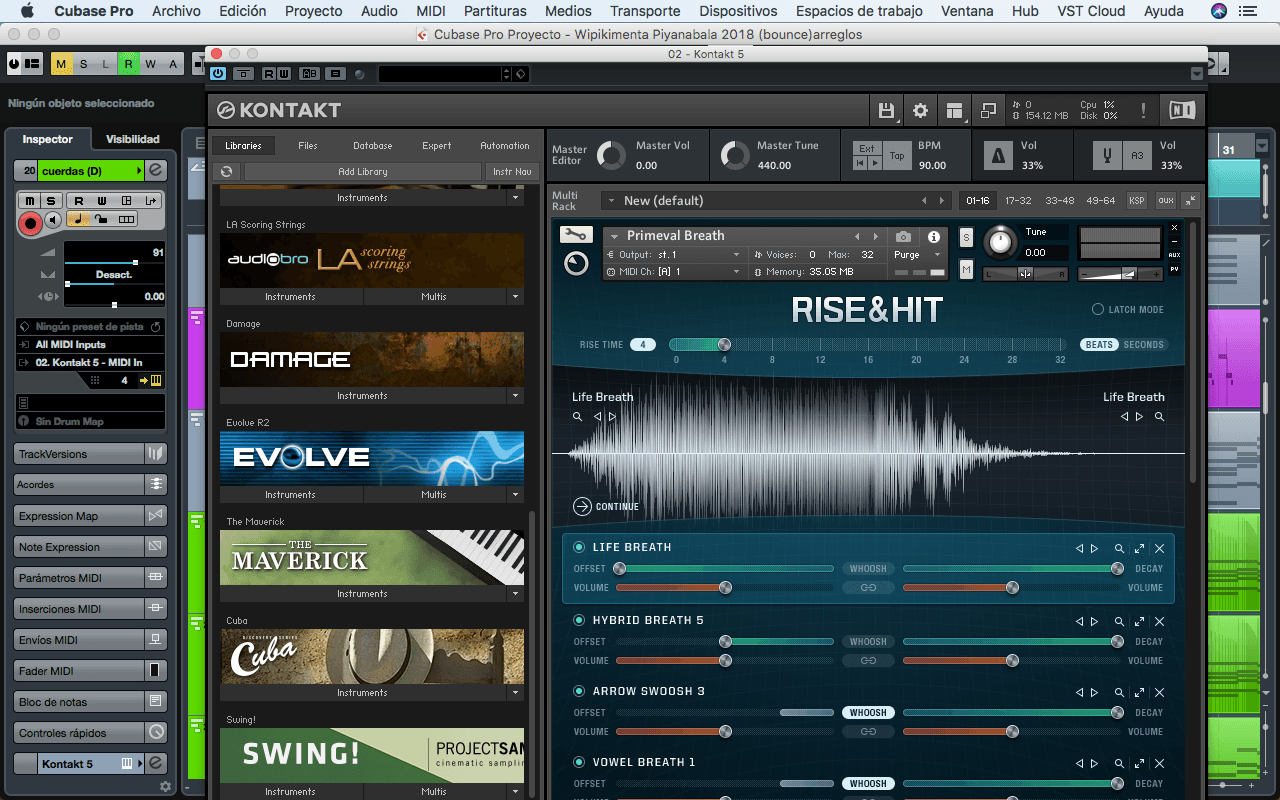Remove Arrow Swoosh 3 layer with X

(1160, 692)
